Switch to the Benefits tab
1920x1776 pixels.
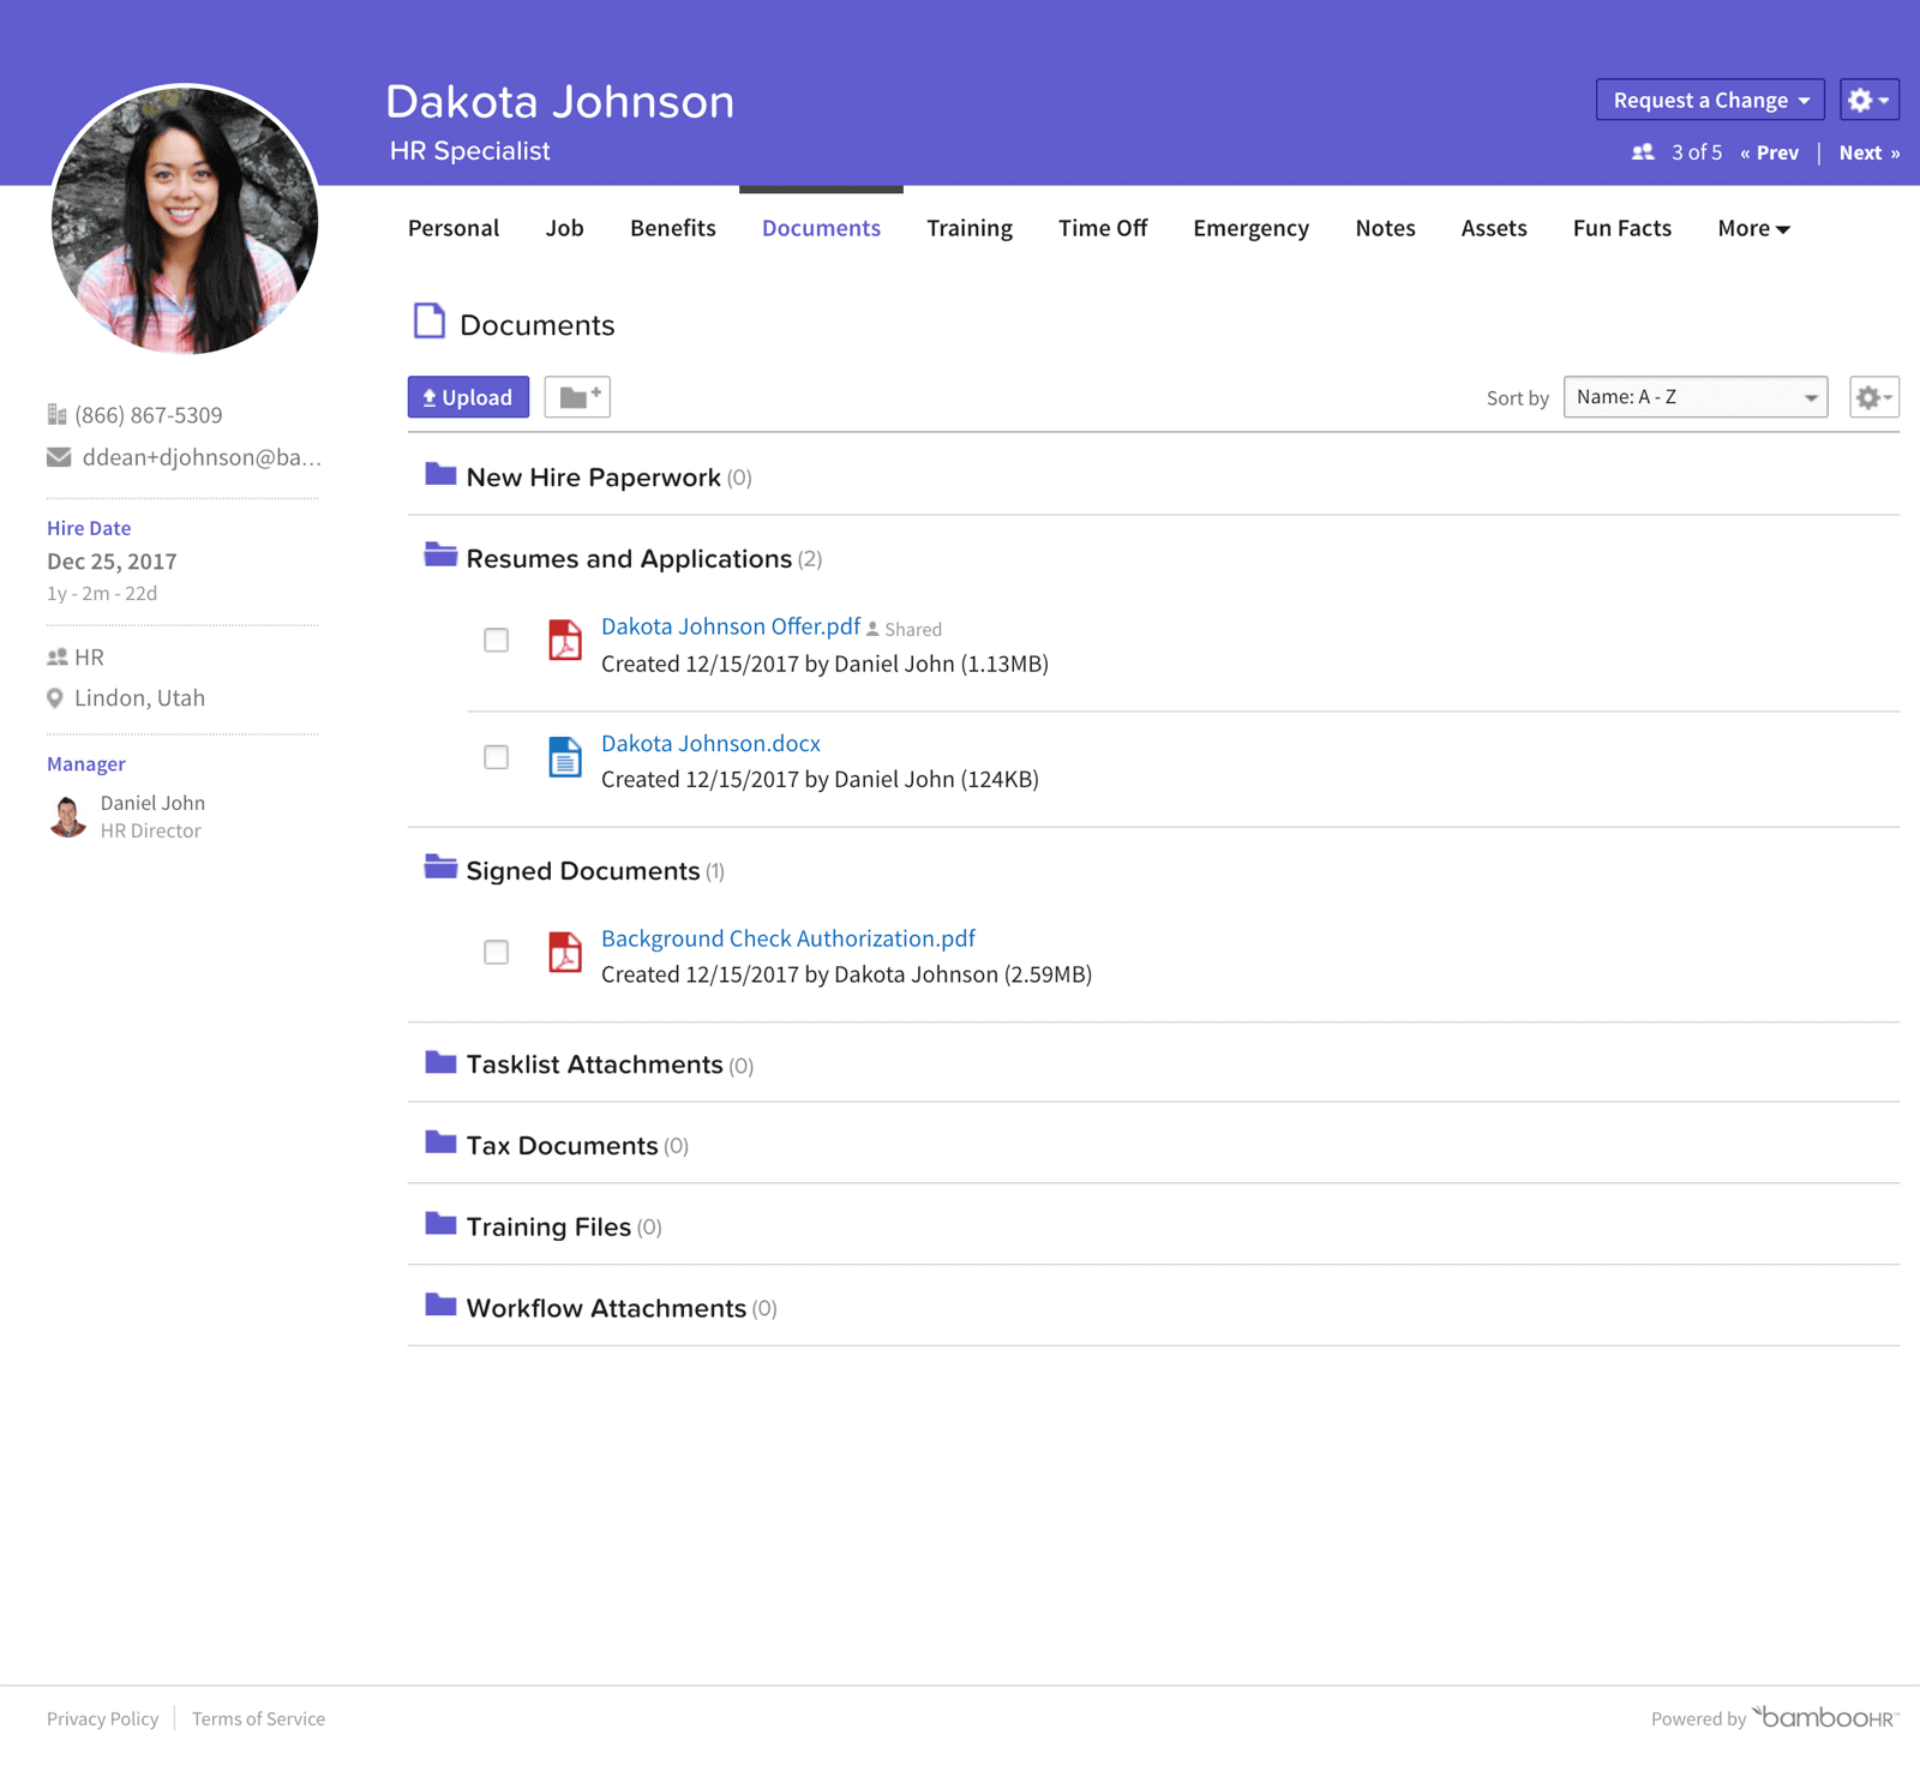click(672, 228)
